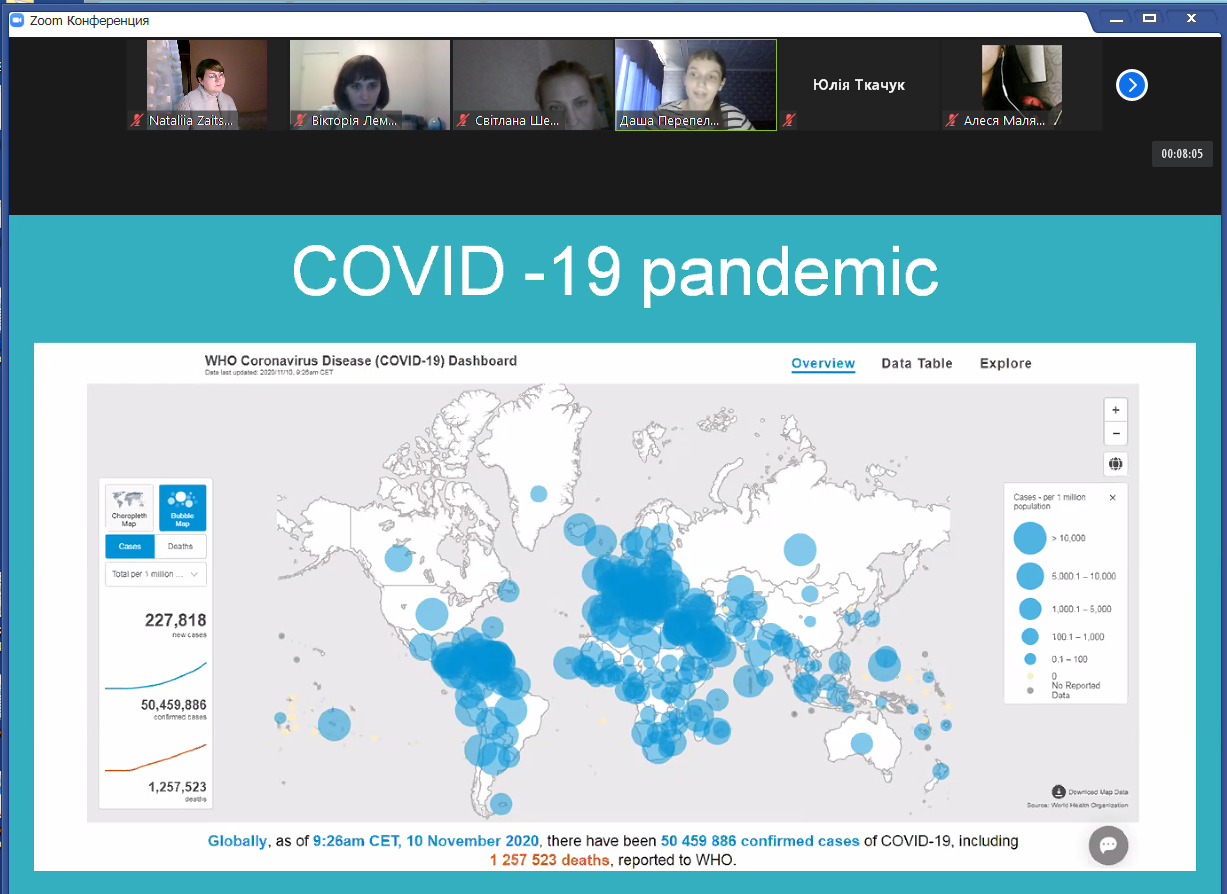
Task: Click muted mic icon on Алеся Маля tile
Action: coord(952,121)
